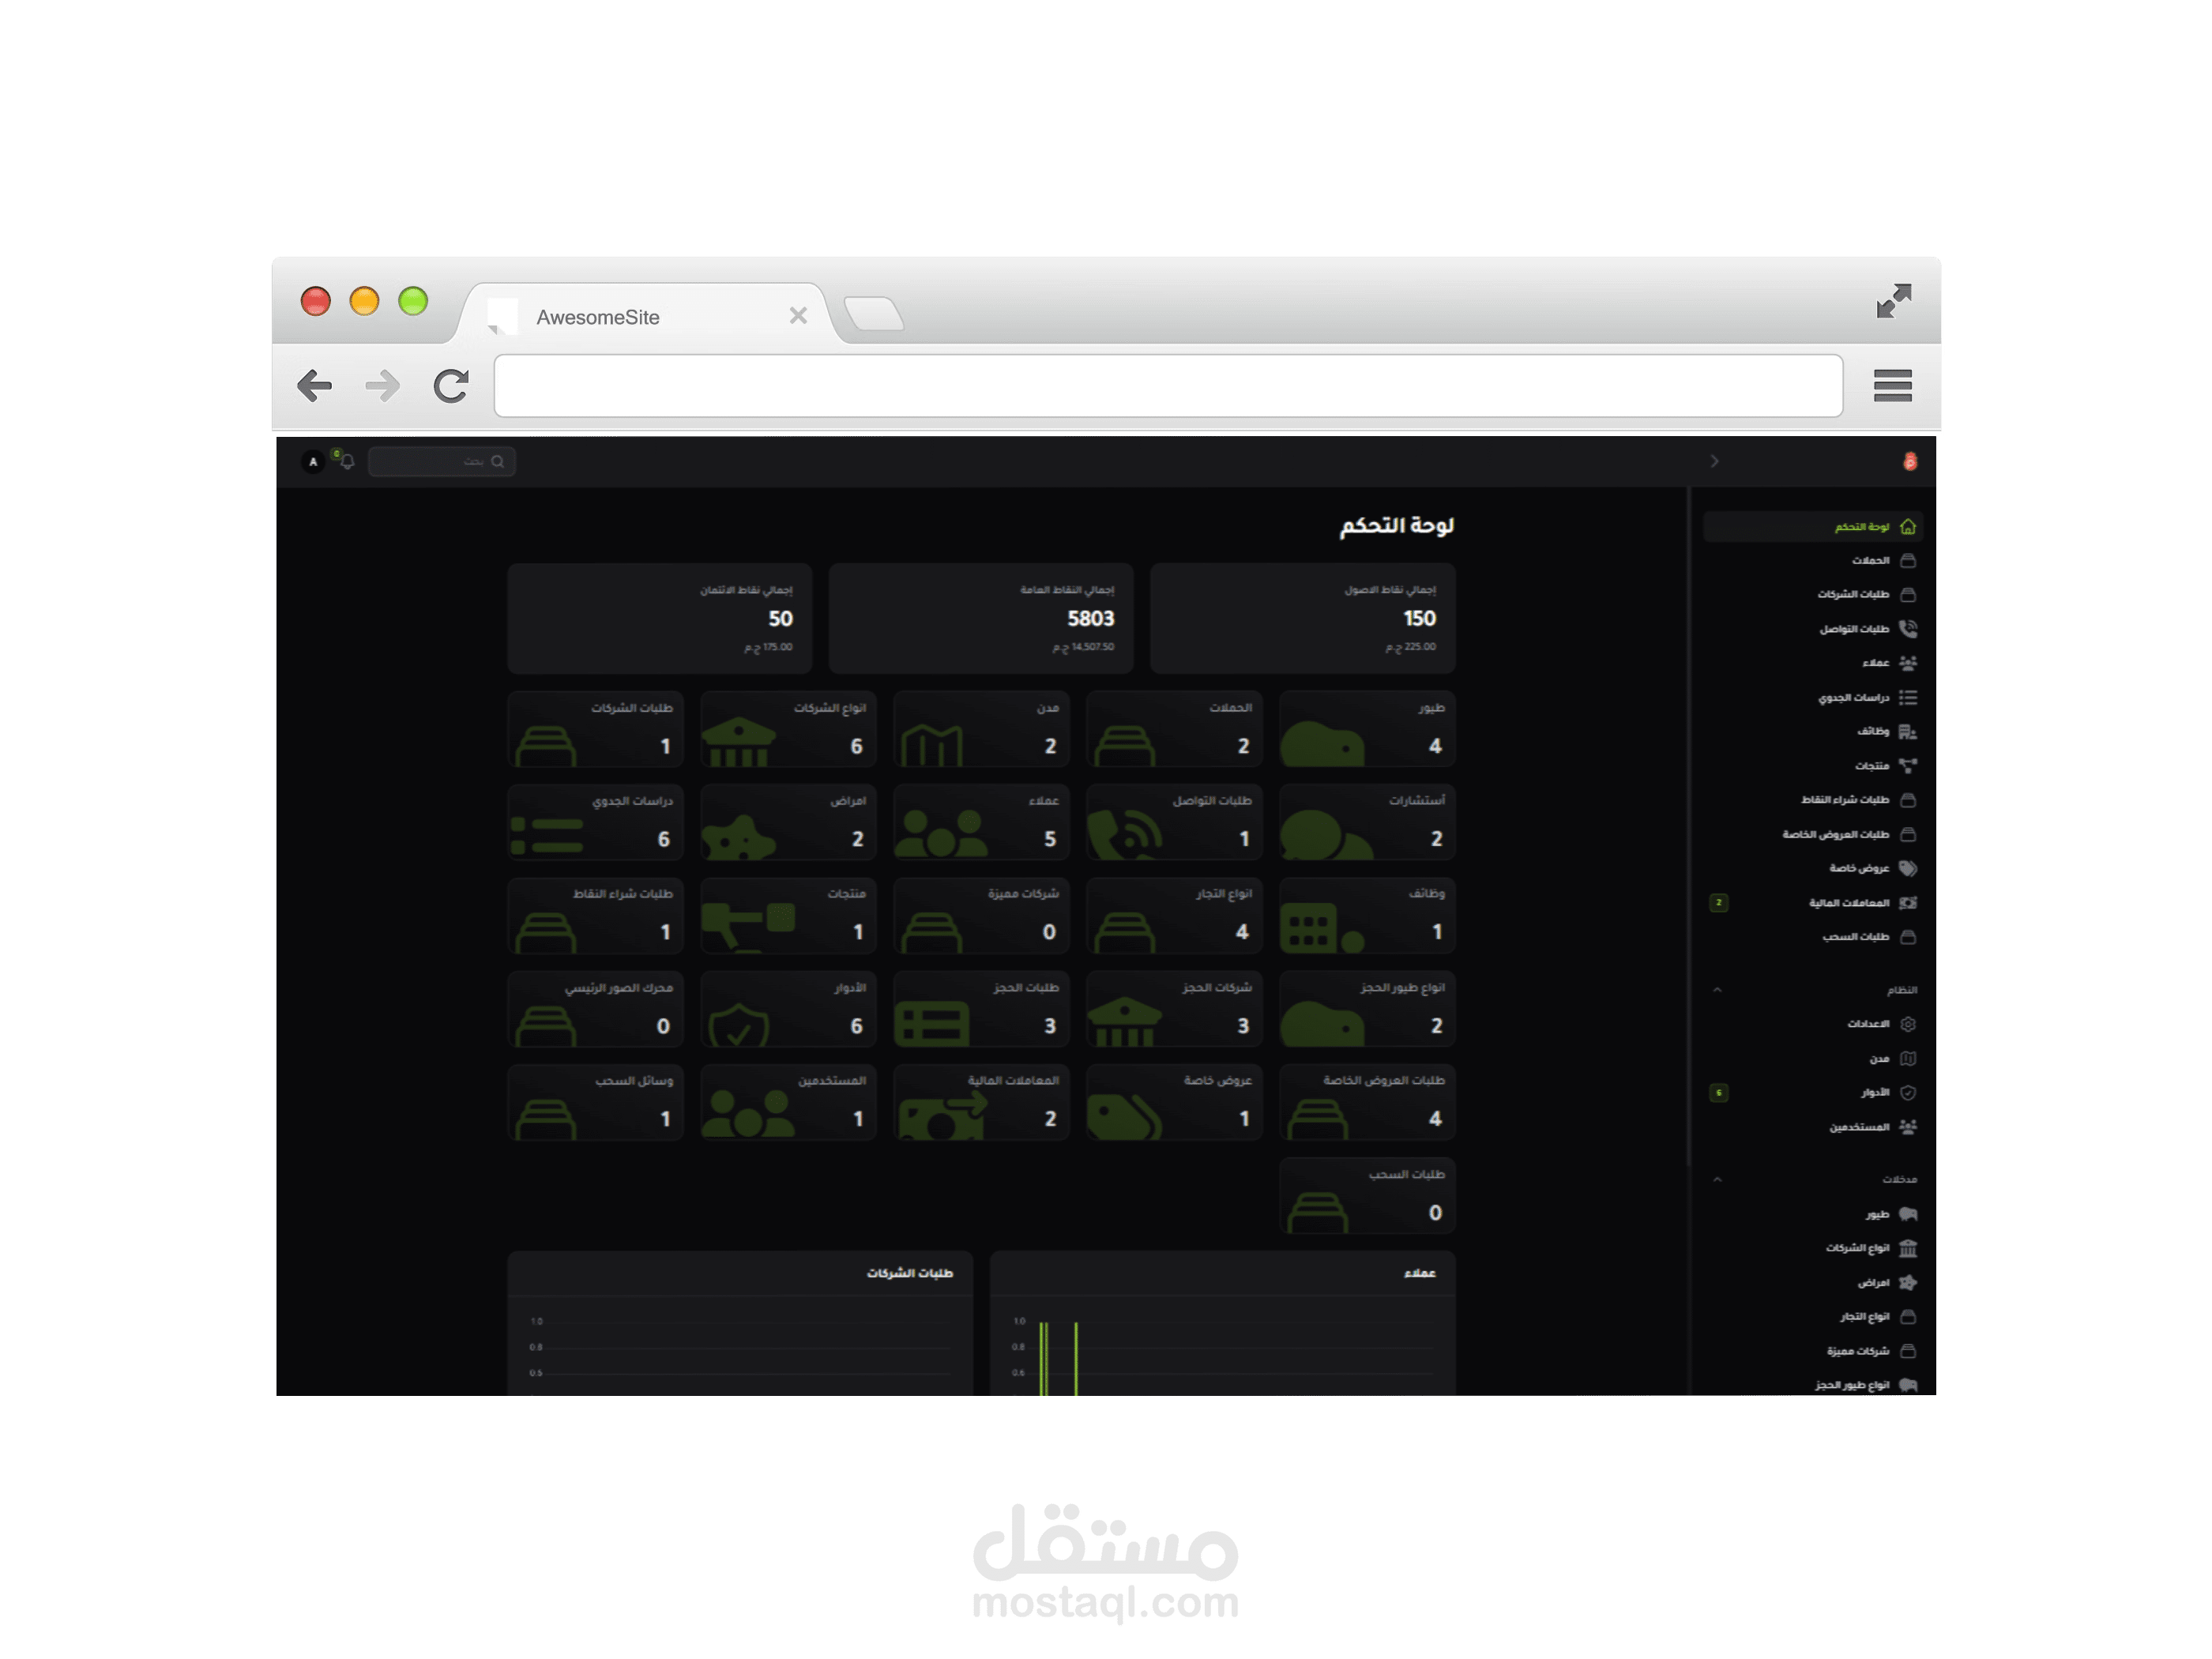Open دراسات الجدوى list icon in sidebar
Viewport: 2212px width, 1659px height.
point(1907,698)
